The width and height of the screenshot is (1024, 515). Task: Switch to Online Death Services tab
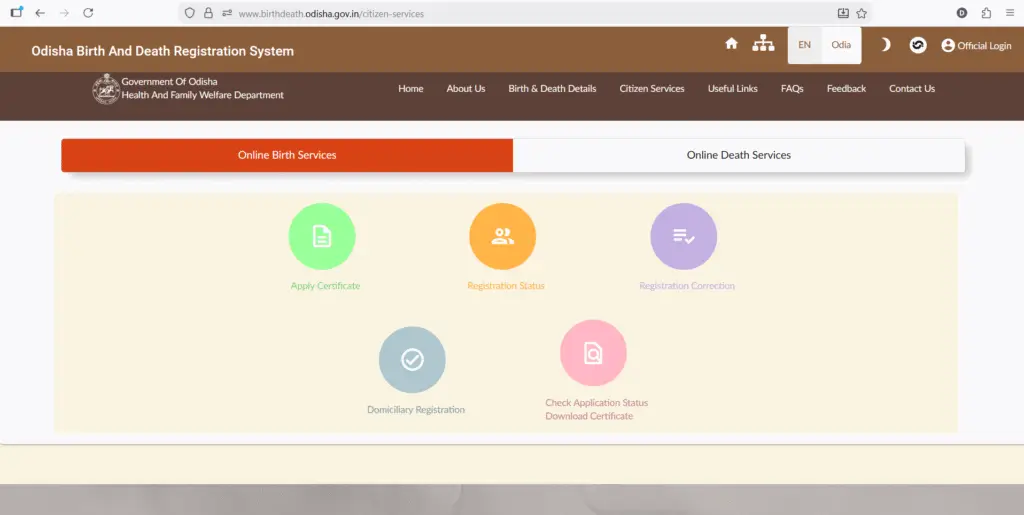tap(738, 155)
